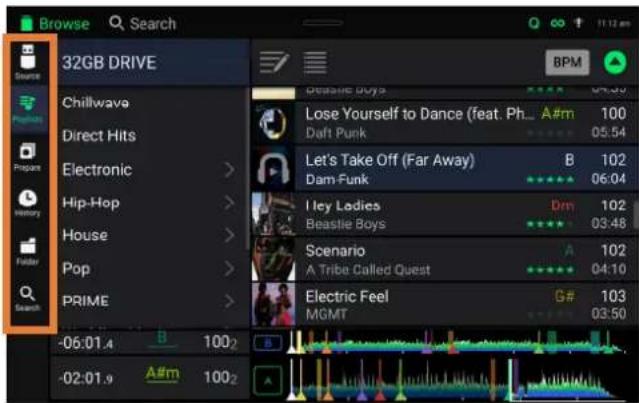Click the microphone status icon

pyautogui.click(x=578, y=23)
